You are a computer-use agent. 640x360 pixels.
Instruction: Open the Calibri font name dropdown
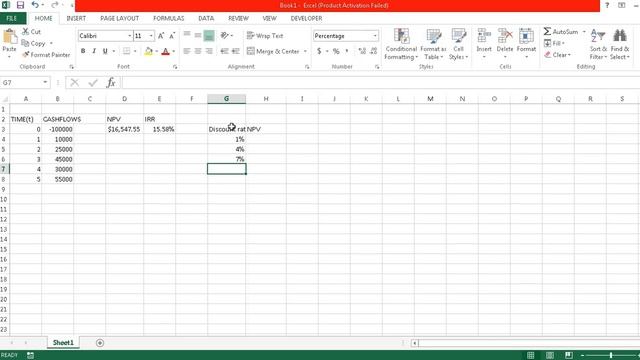tap(129, 36)
